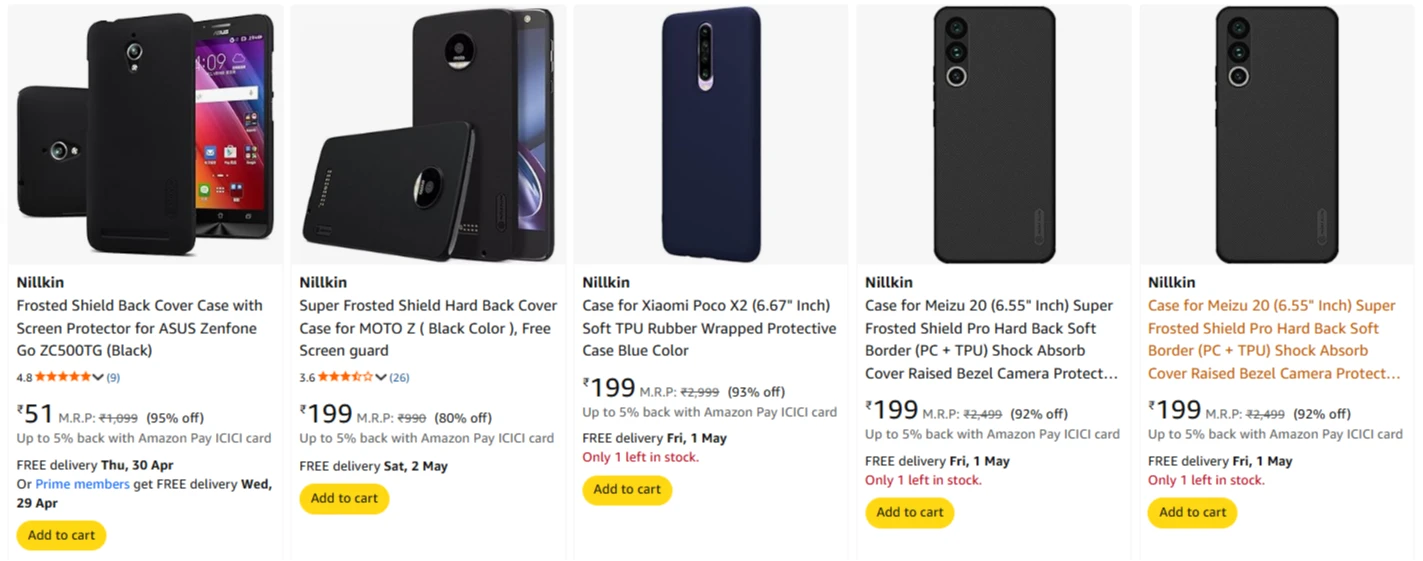Add the fourth Meizu 20 case to cart
1423x561 pixels.
pyautogui.click(x=910, y=512)
